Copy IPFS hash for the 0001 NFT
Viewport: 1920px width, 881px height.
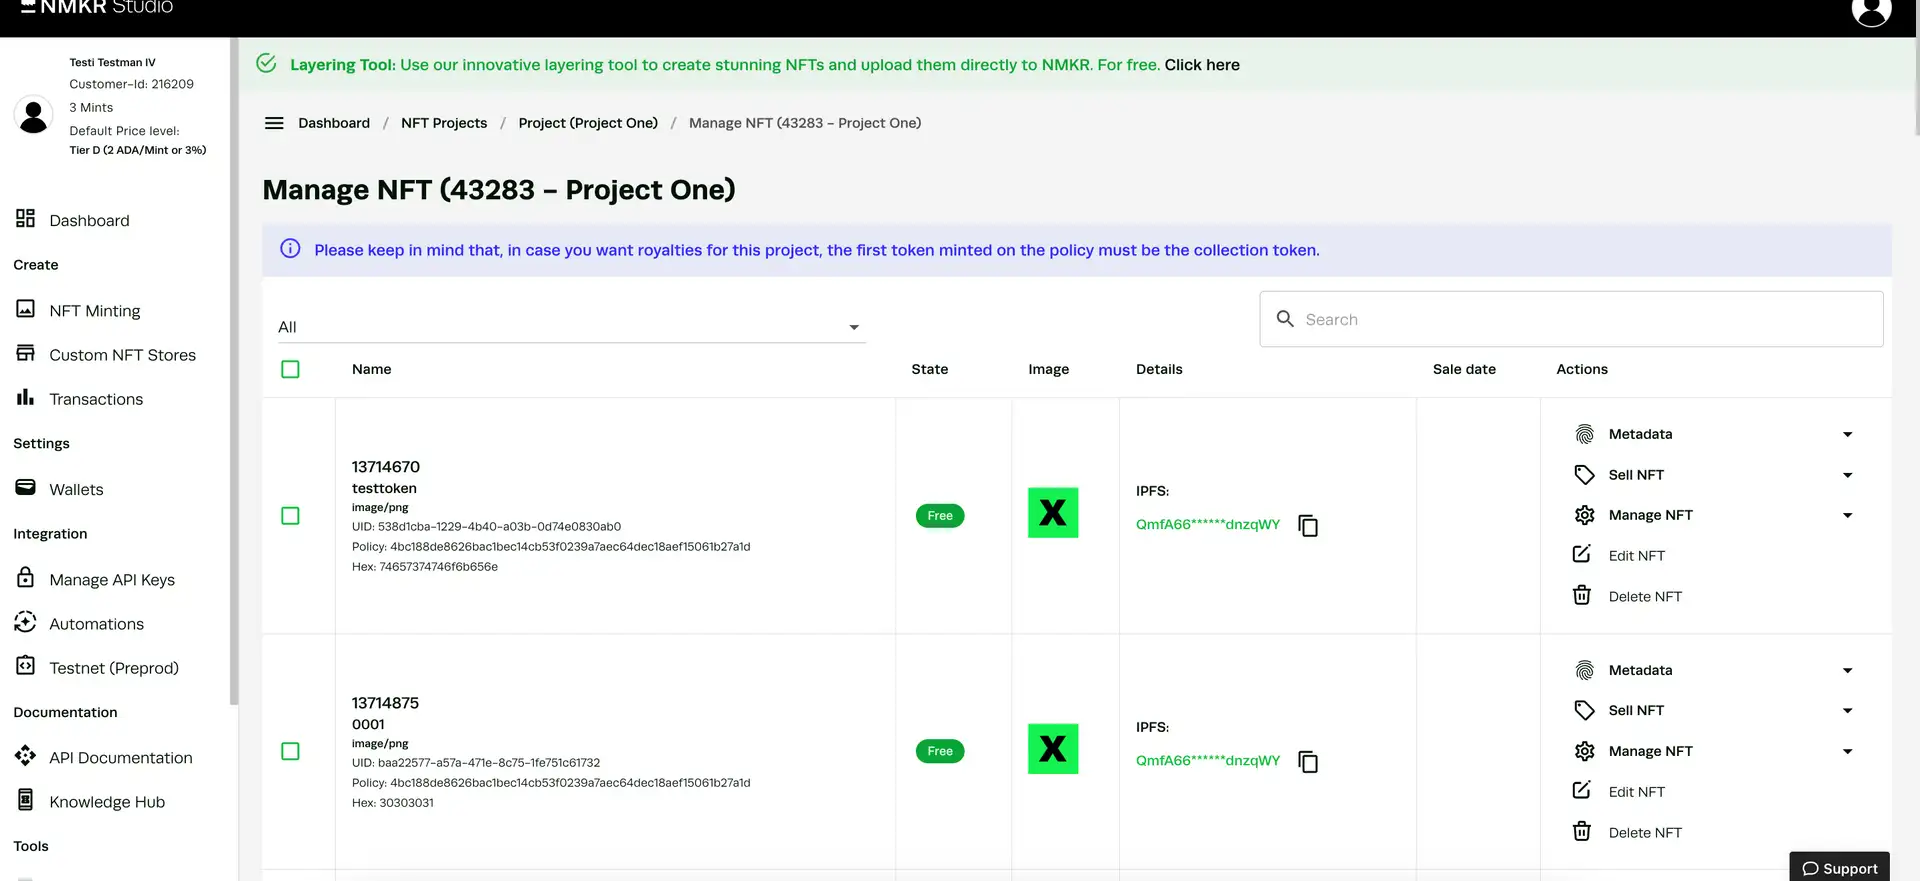coord(1307,762)
